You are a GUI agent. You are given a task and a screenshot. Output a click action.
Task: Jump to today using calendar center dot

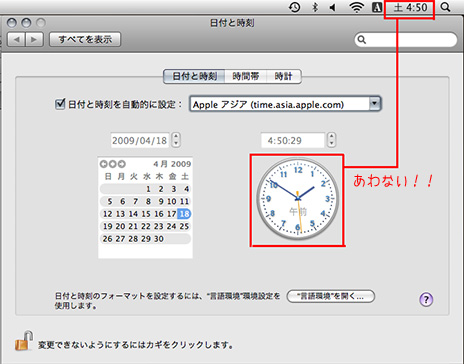113,164
